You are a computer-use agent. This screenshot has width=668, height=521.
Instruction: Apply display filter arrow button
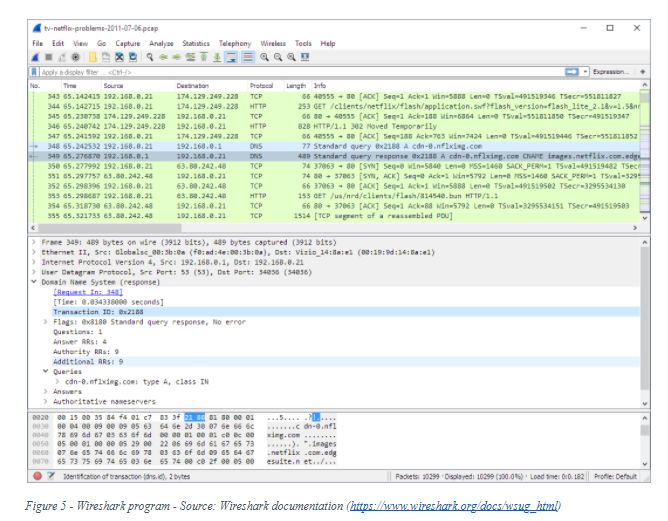572,72
